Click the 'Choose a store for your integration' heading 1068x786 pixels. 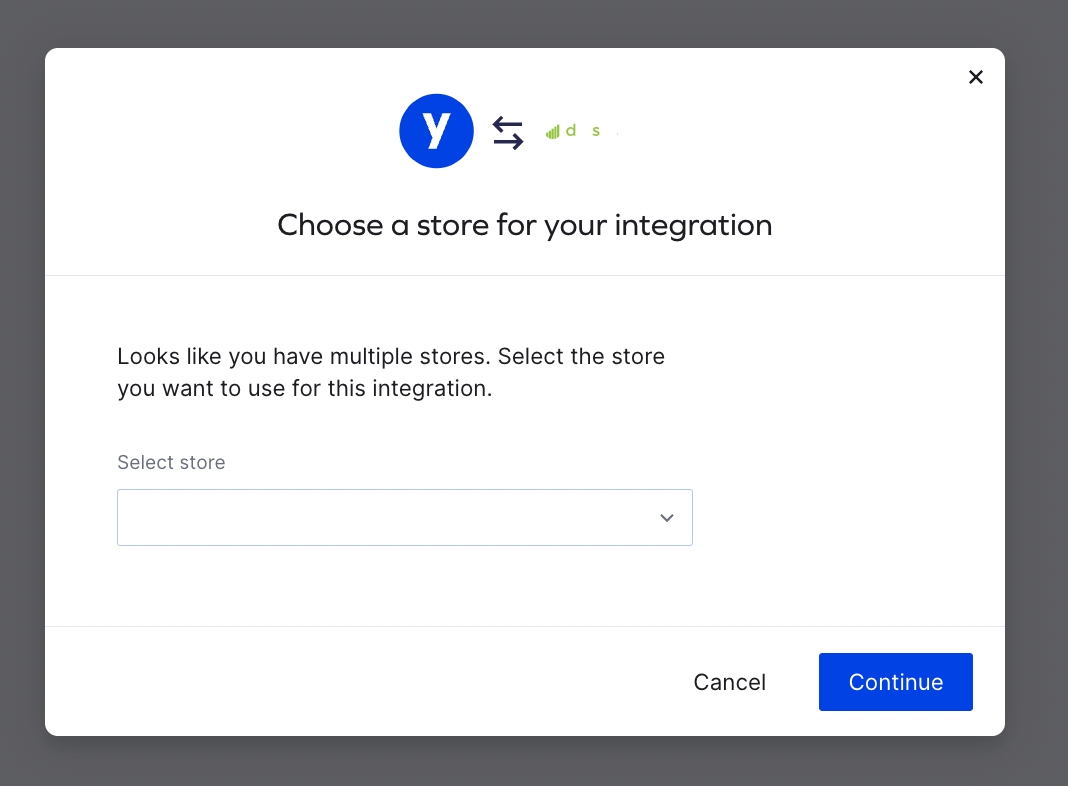point(524,225)
